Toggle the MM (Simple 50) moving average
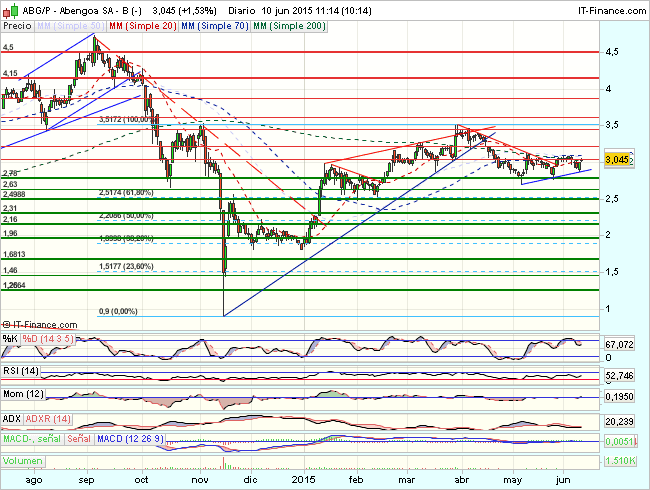650x490 pixels. click(x=70, y=26)
